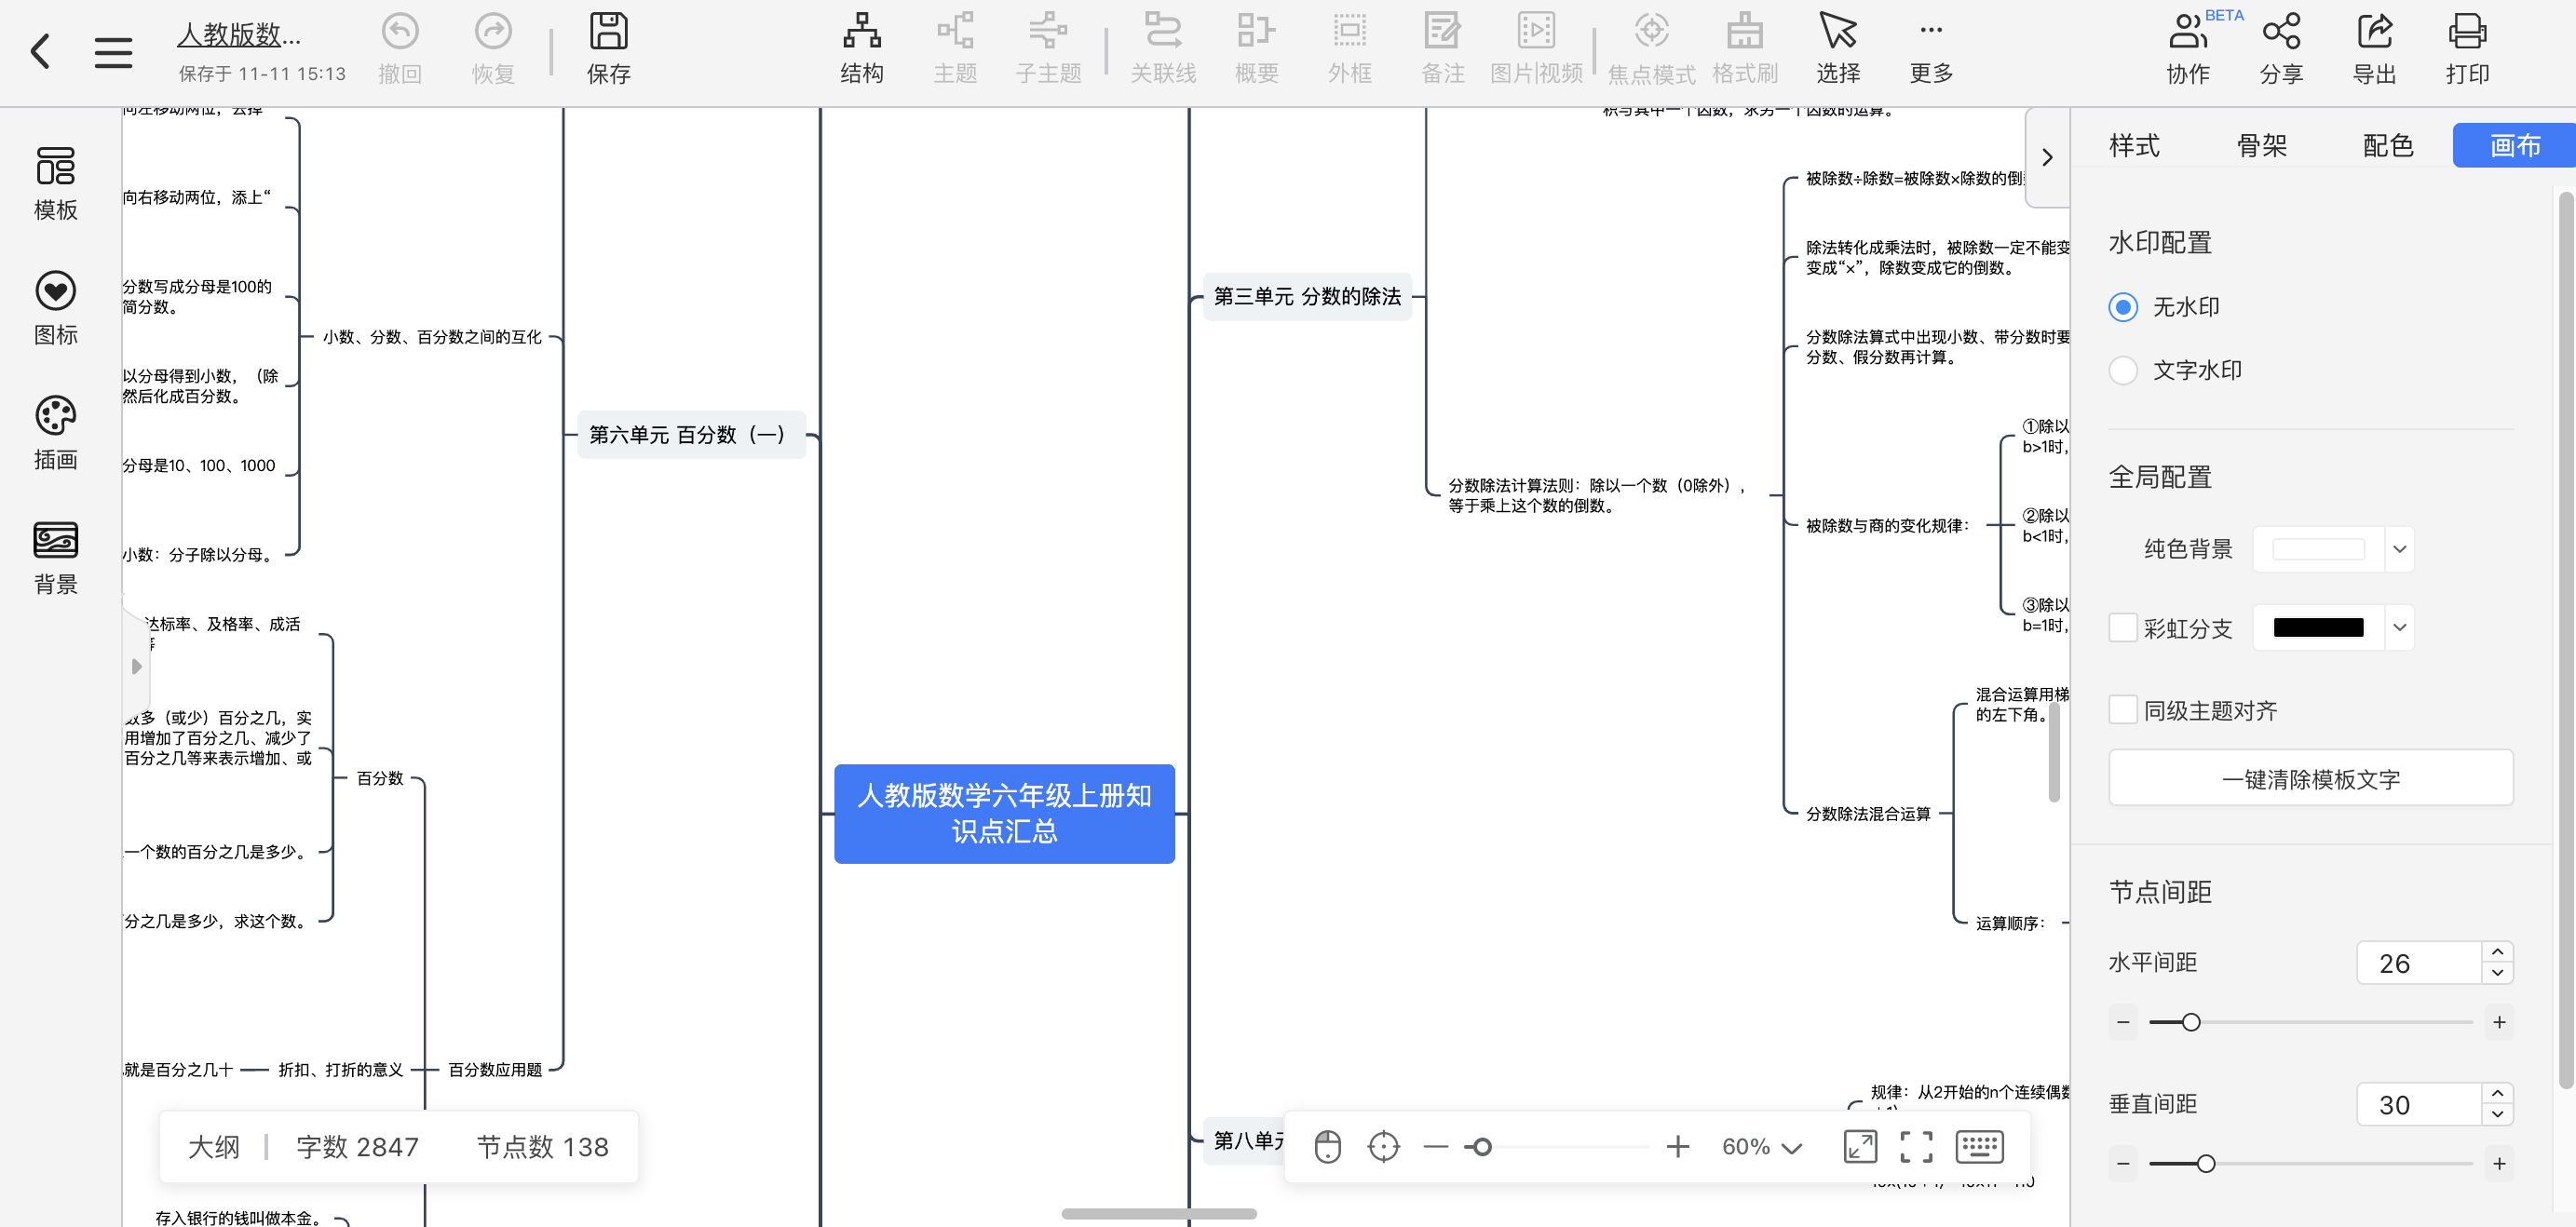Enable 焦点模式 from the toolbar
This screenshot has width=2576, height=1227.
tap(1651, 47)
